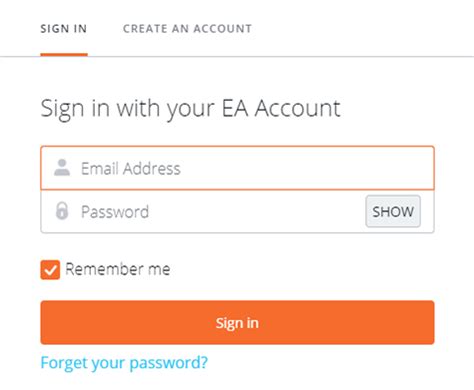Toggle Remember me via its text label
The image size is (474, 390).
click(118, 269)
